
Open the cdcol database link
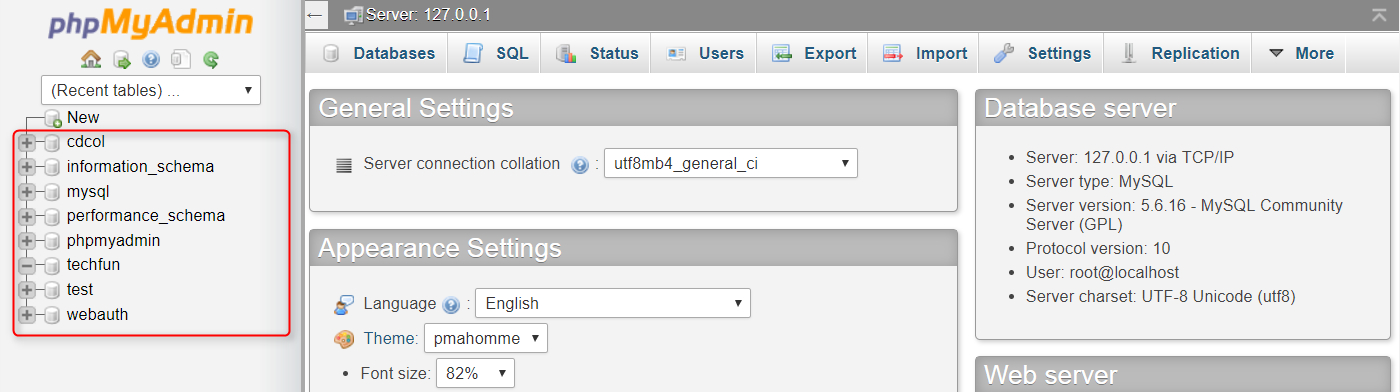[x=85, y=142]
